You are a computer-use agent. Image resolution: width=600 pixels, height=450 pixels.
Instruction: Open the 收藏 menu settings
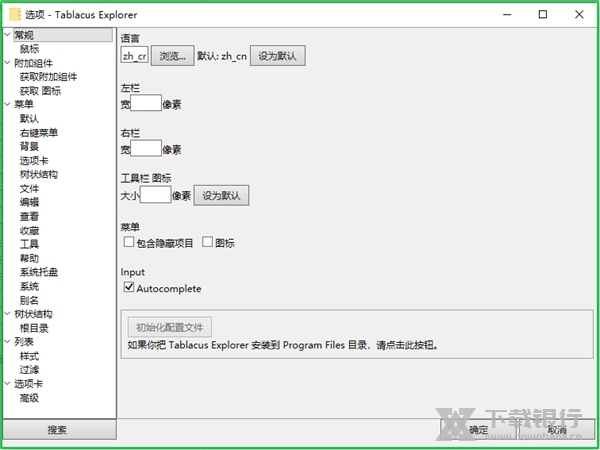pyautogui.click(x=29, y=231)
